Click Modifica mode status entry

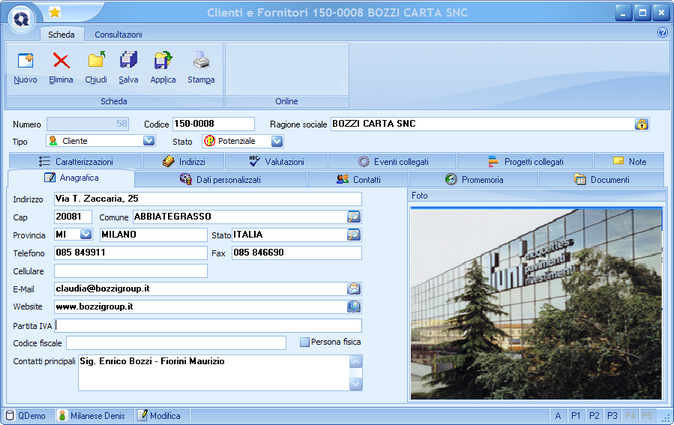pos(159,416)
